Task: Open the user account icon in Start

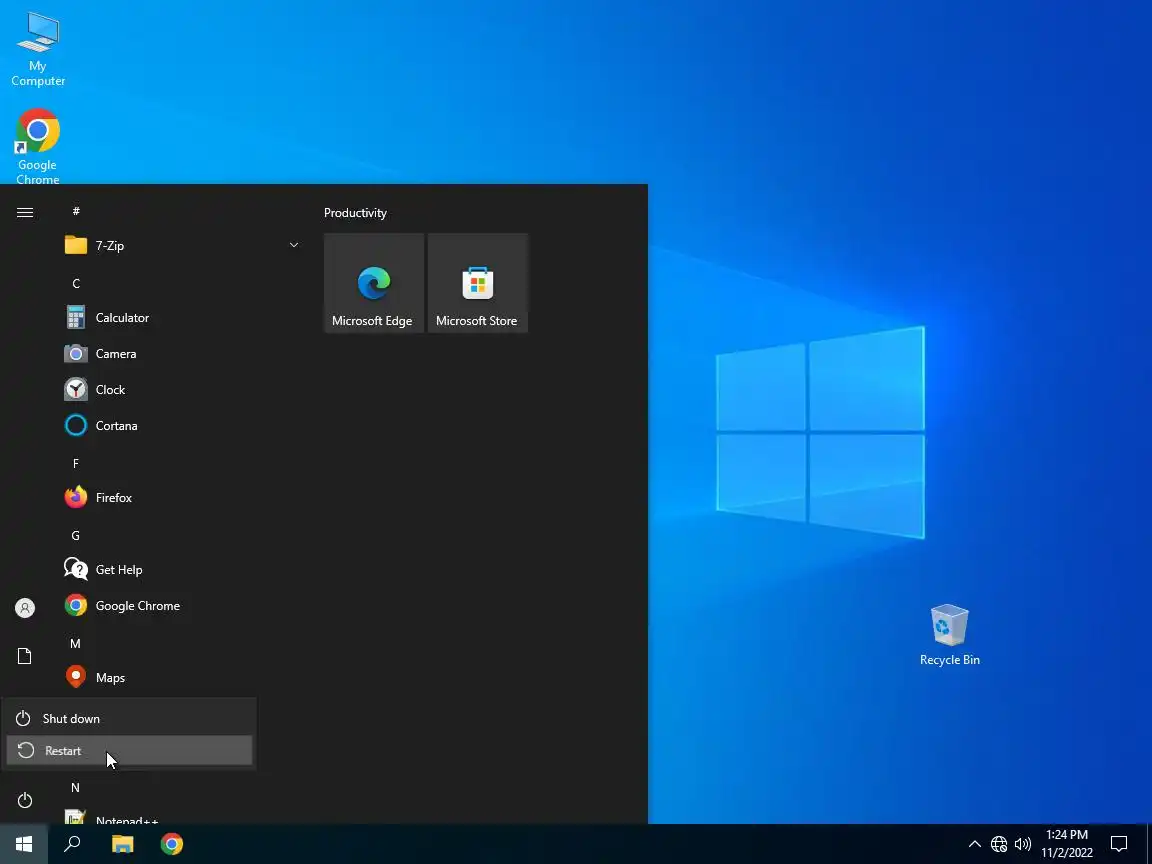Action: pos(25,608)
